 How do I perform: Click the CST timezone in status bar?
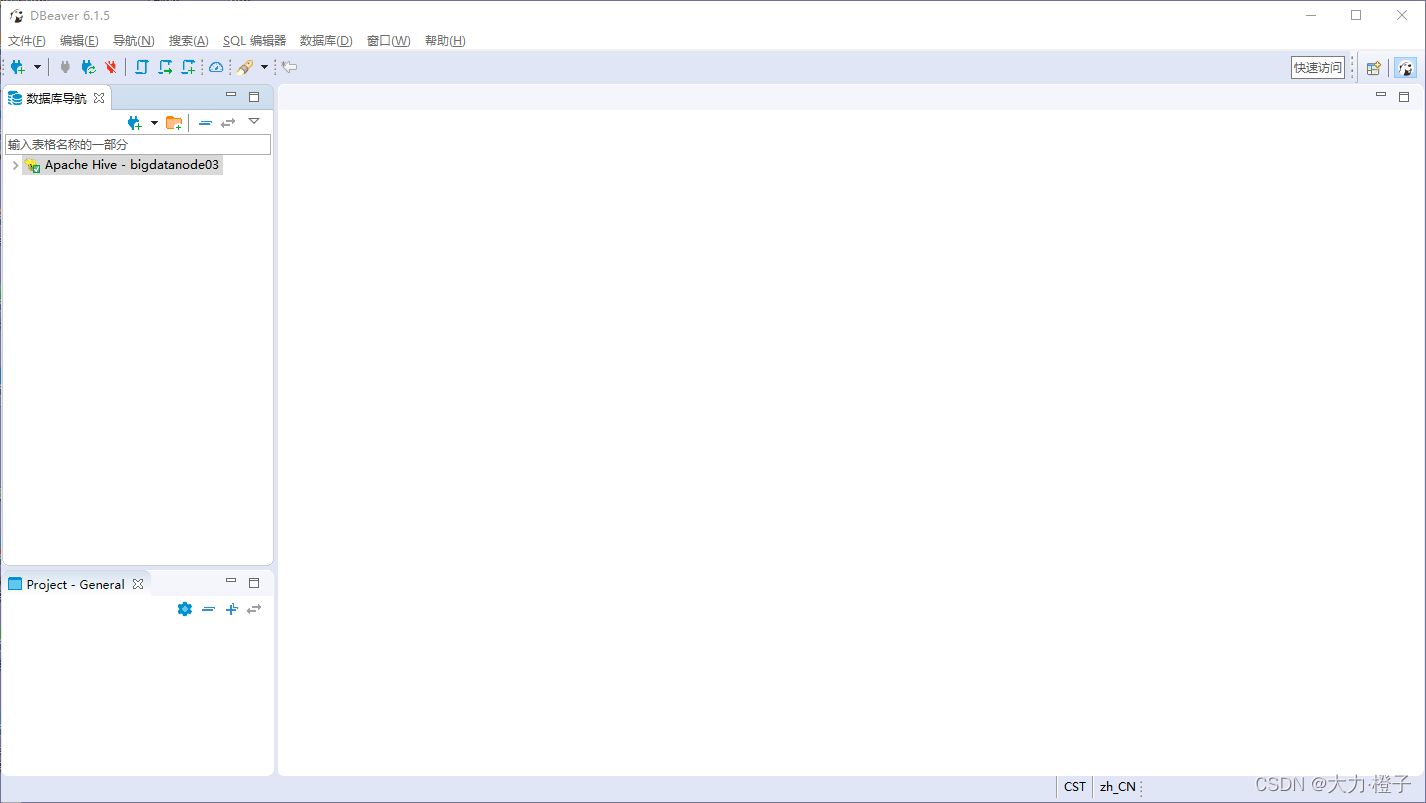point(1075,787)
